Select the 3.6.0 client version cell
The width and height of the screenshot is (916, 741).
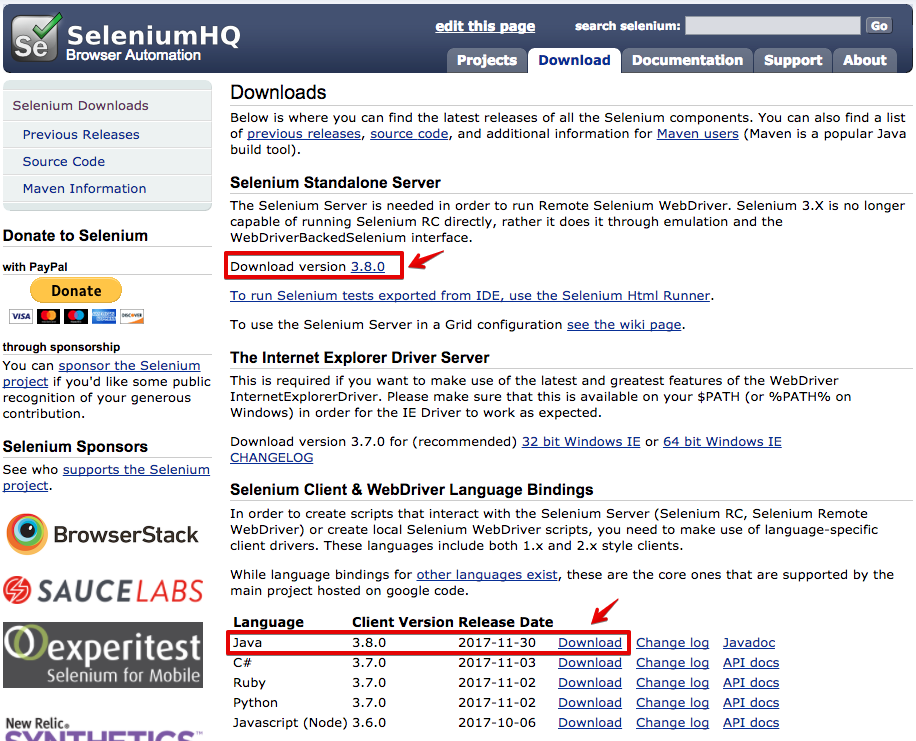[369, 723]
